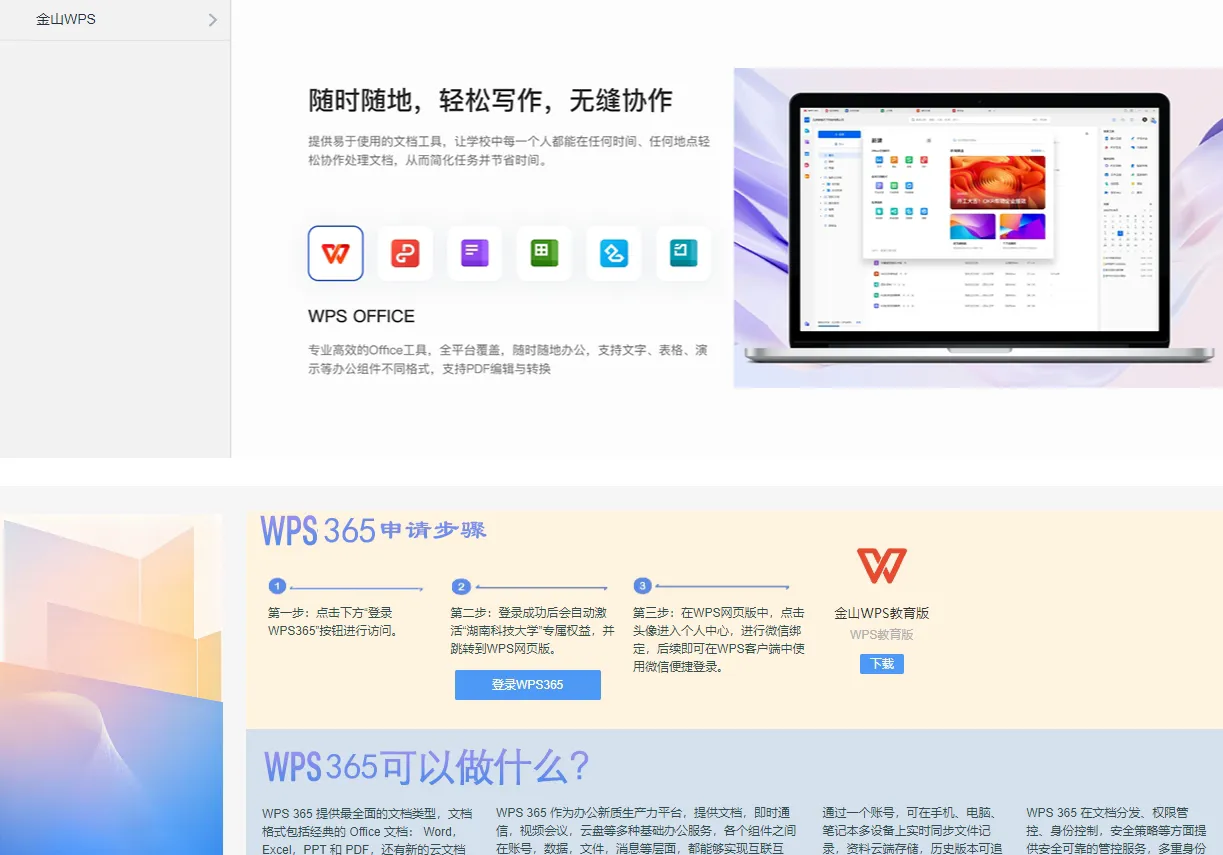Select the green WPS spreadsheet icon
Image resolution: width=1223 pixels, height=855 pixels.
(543, 253)
